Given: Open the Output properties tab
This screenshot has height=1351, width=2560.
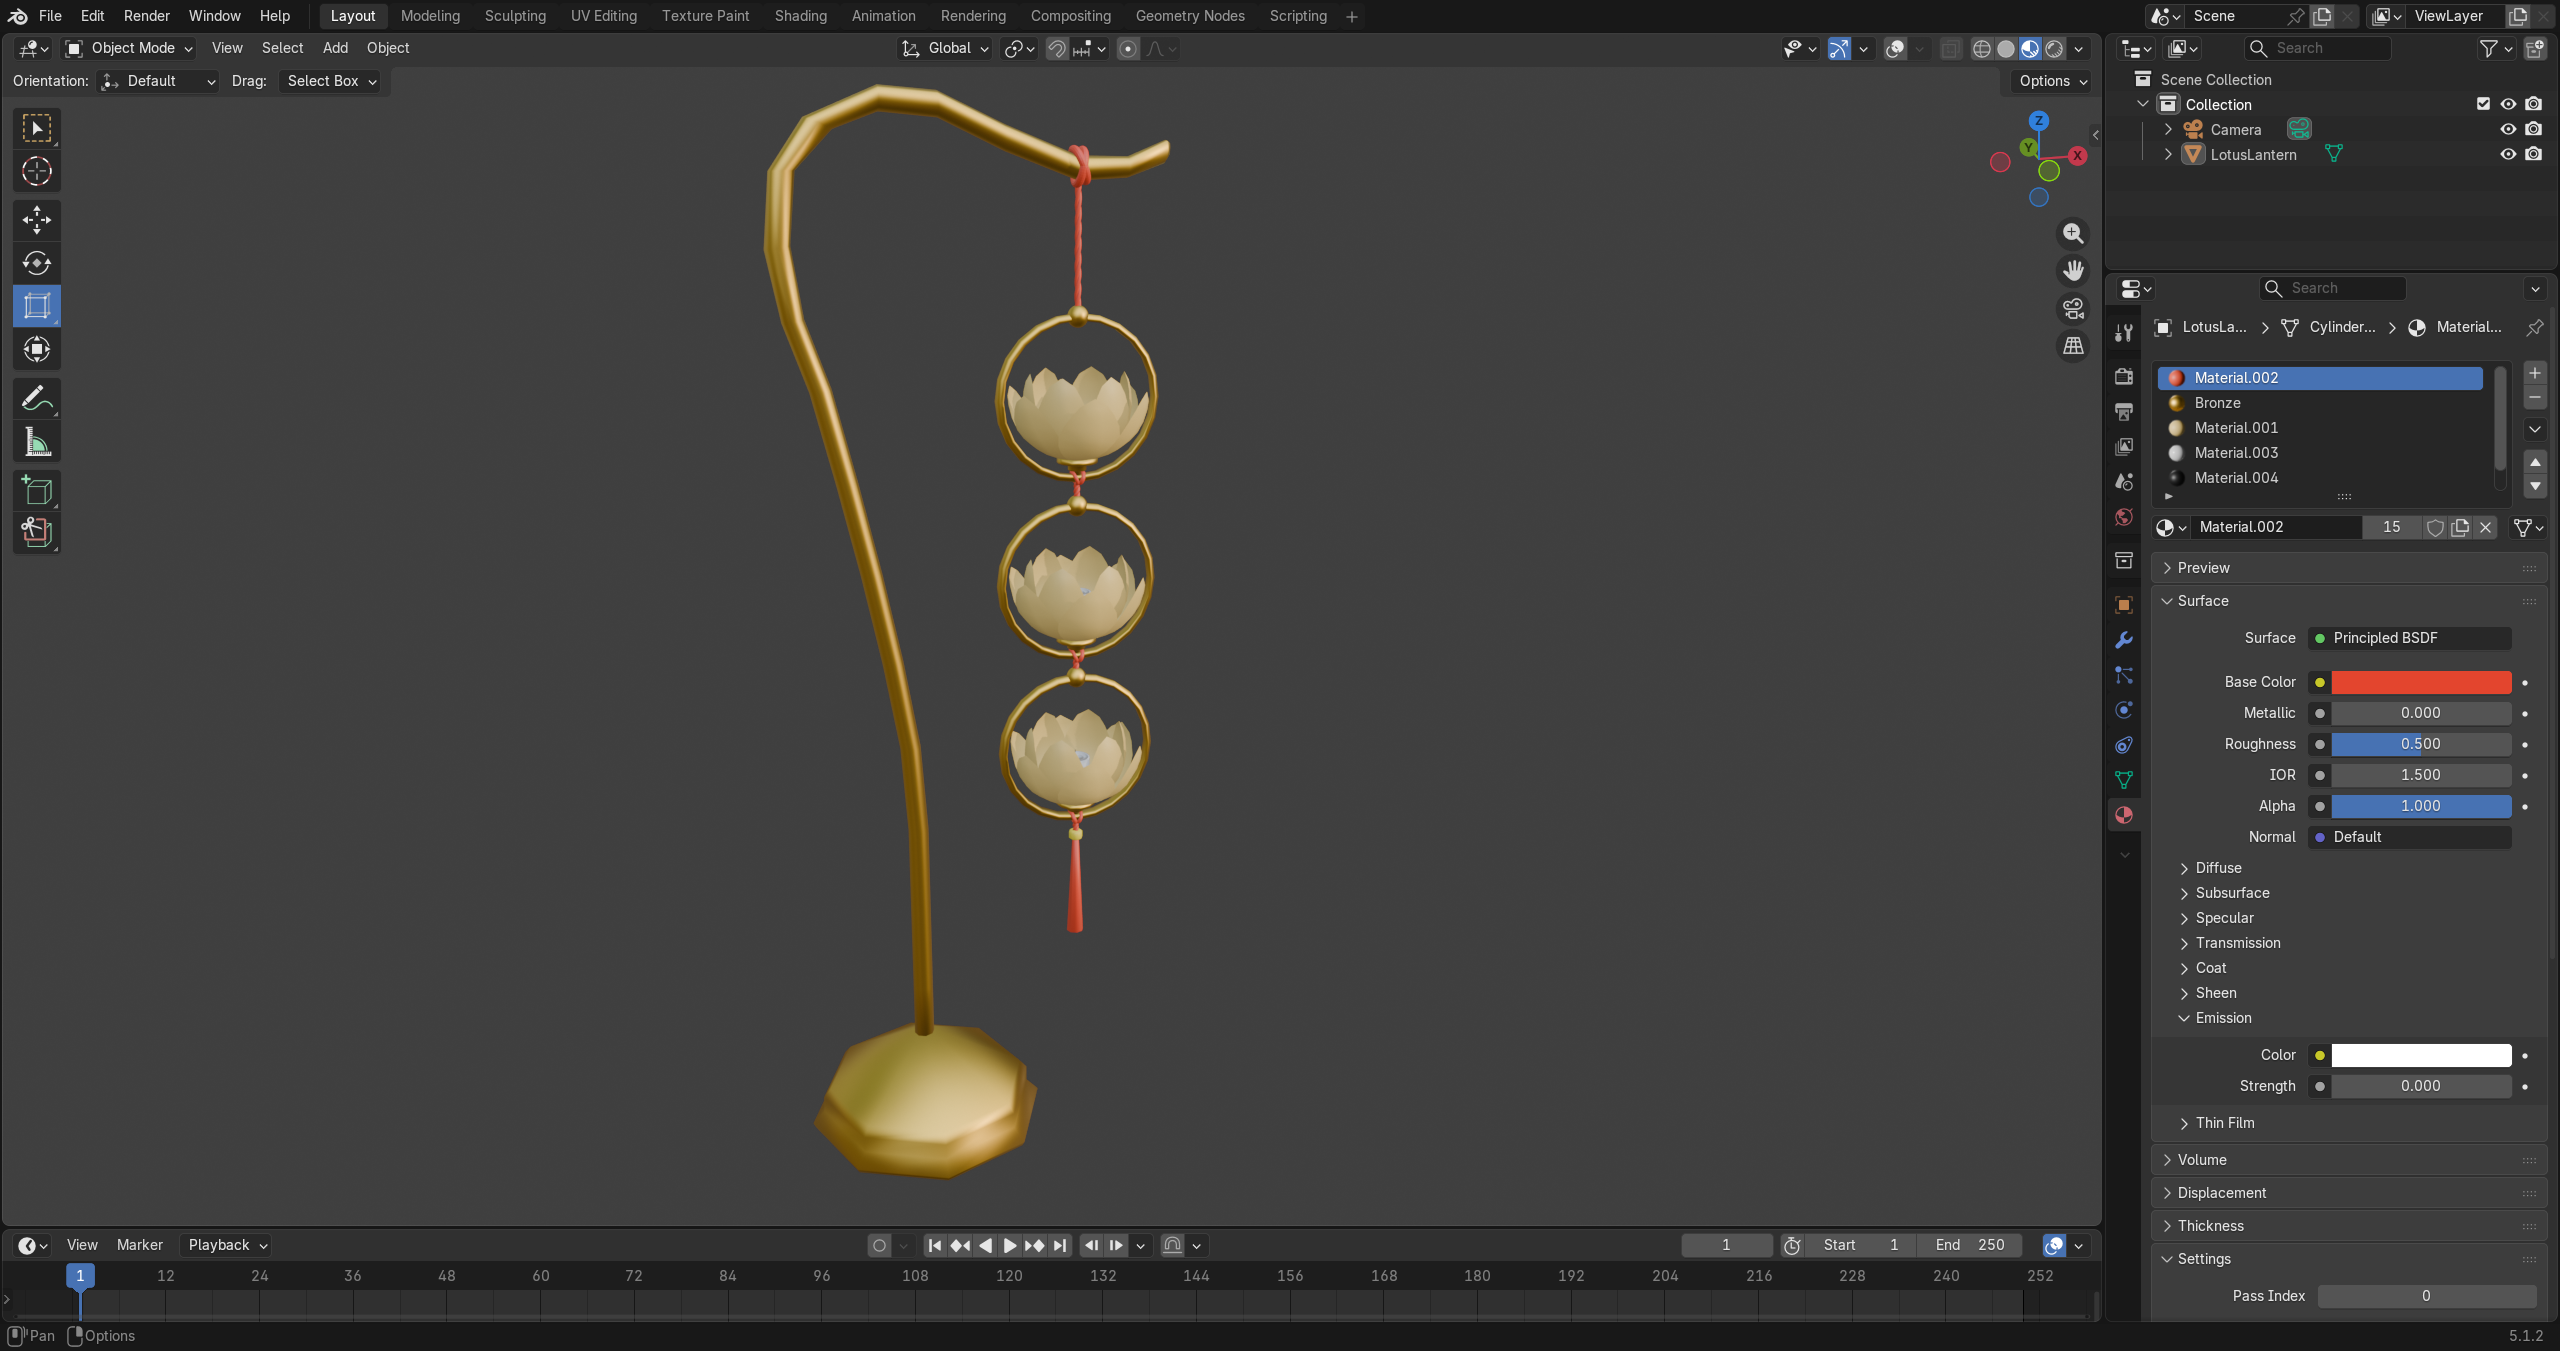Looking at the screenshot, I should (x=2124, y=411).
